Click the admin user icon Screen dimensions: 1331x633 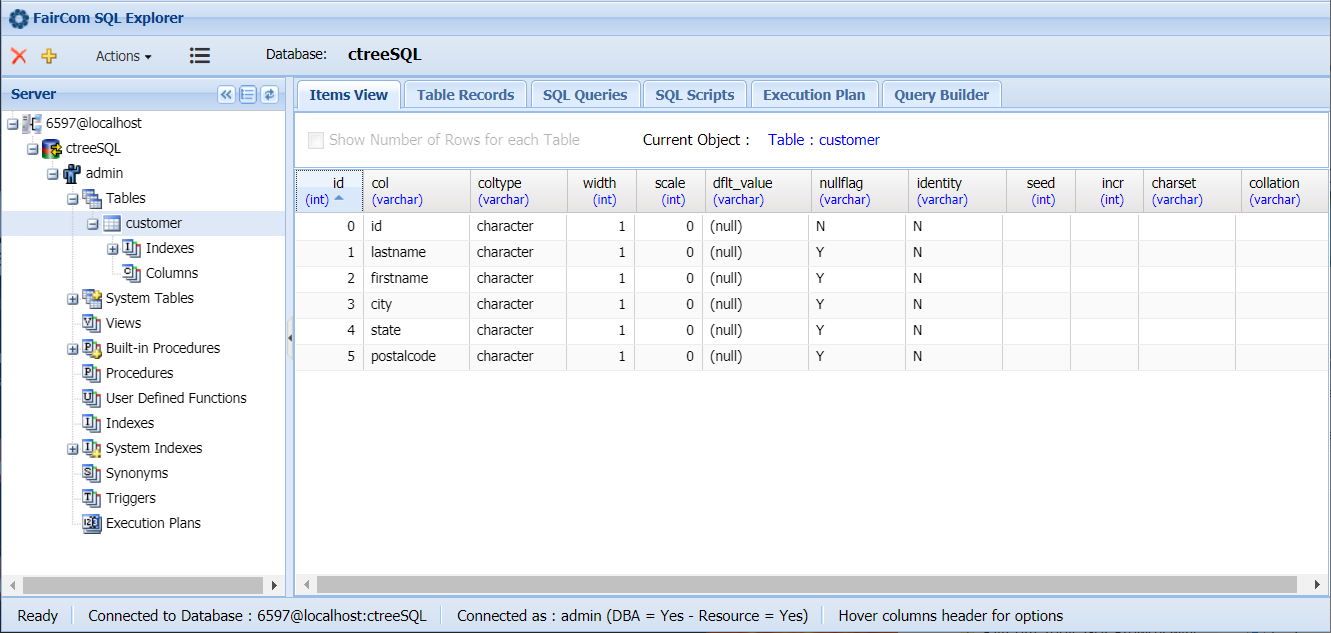(72, 173)
